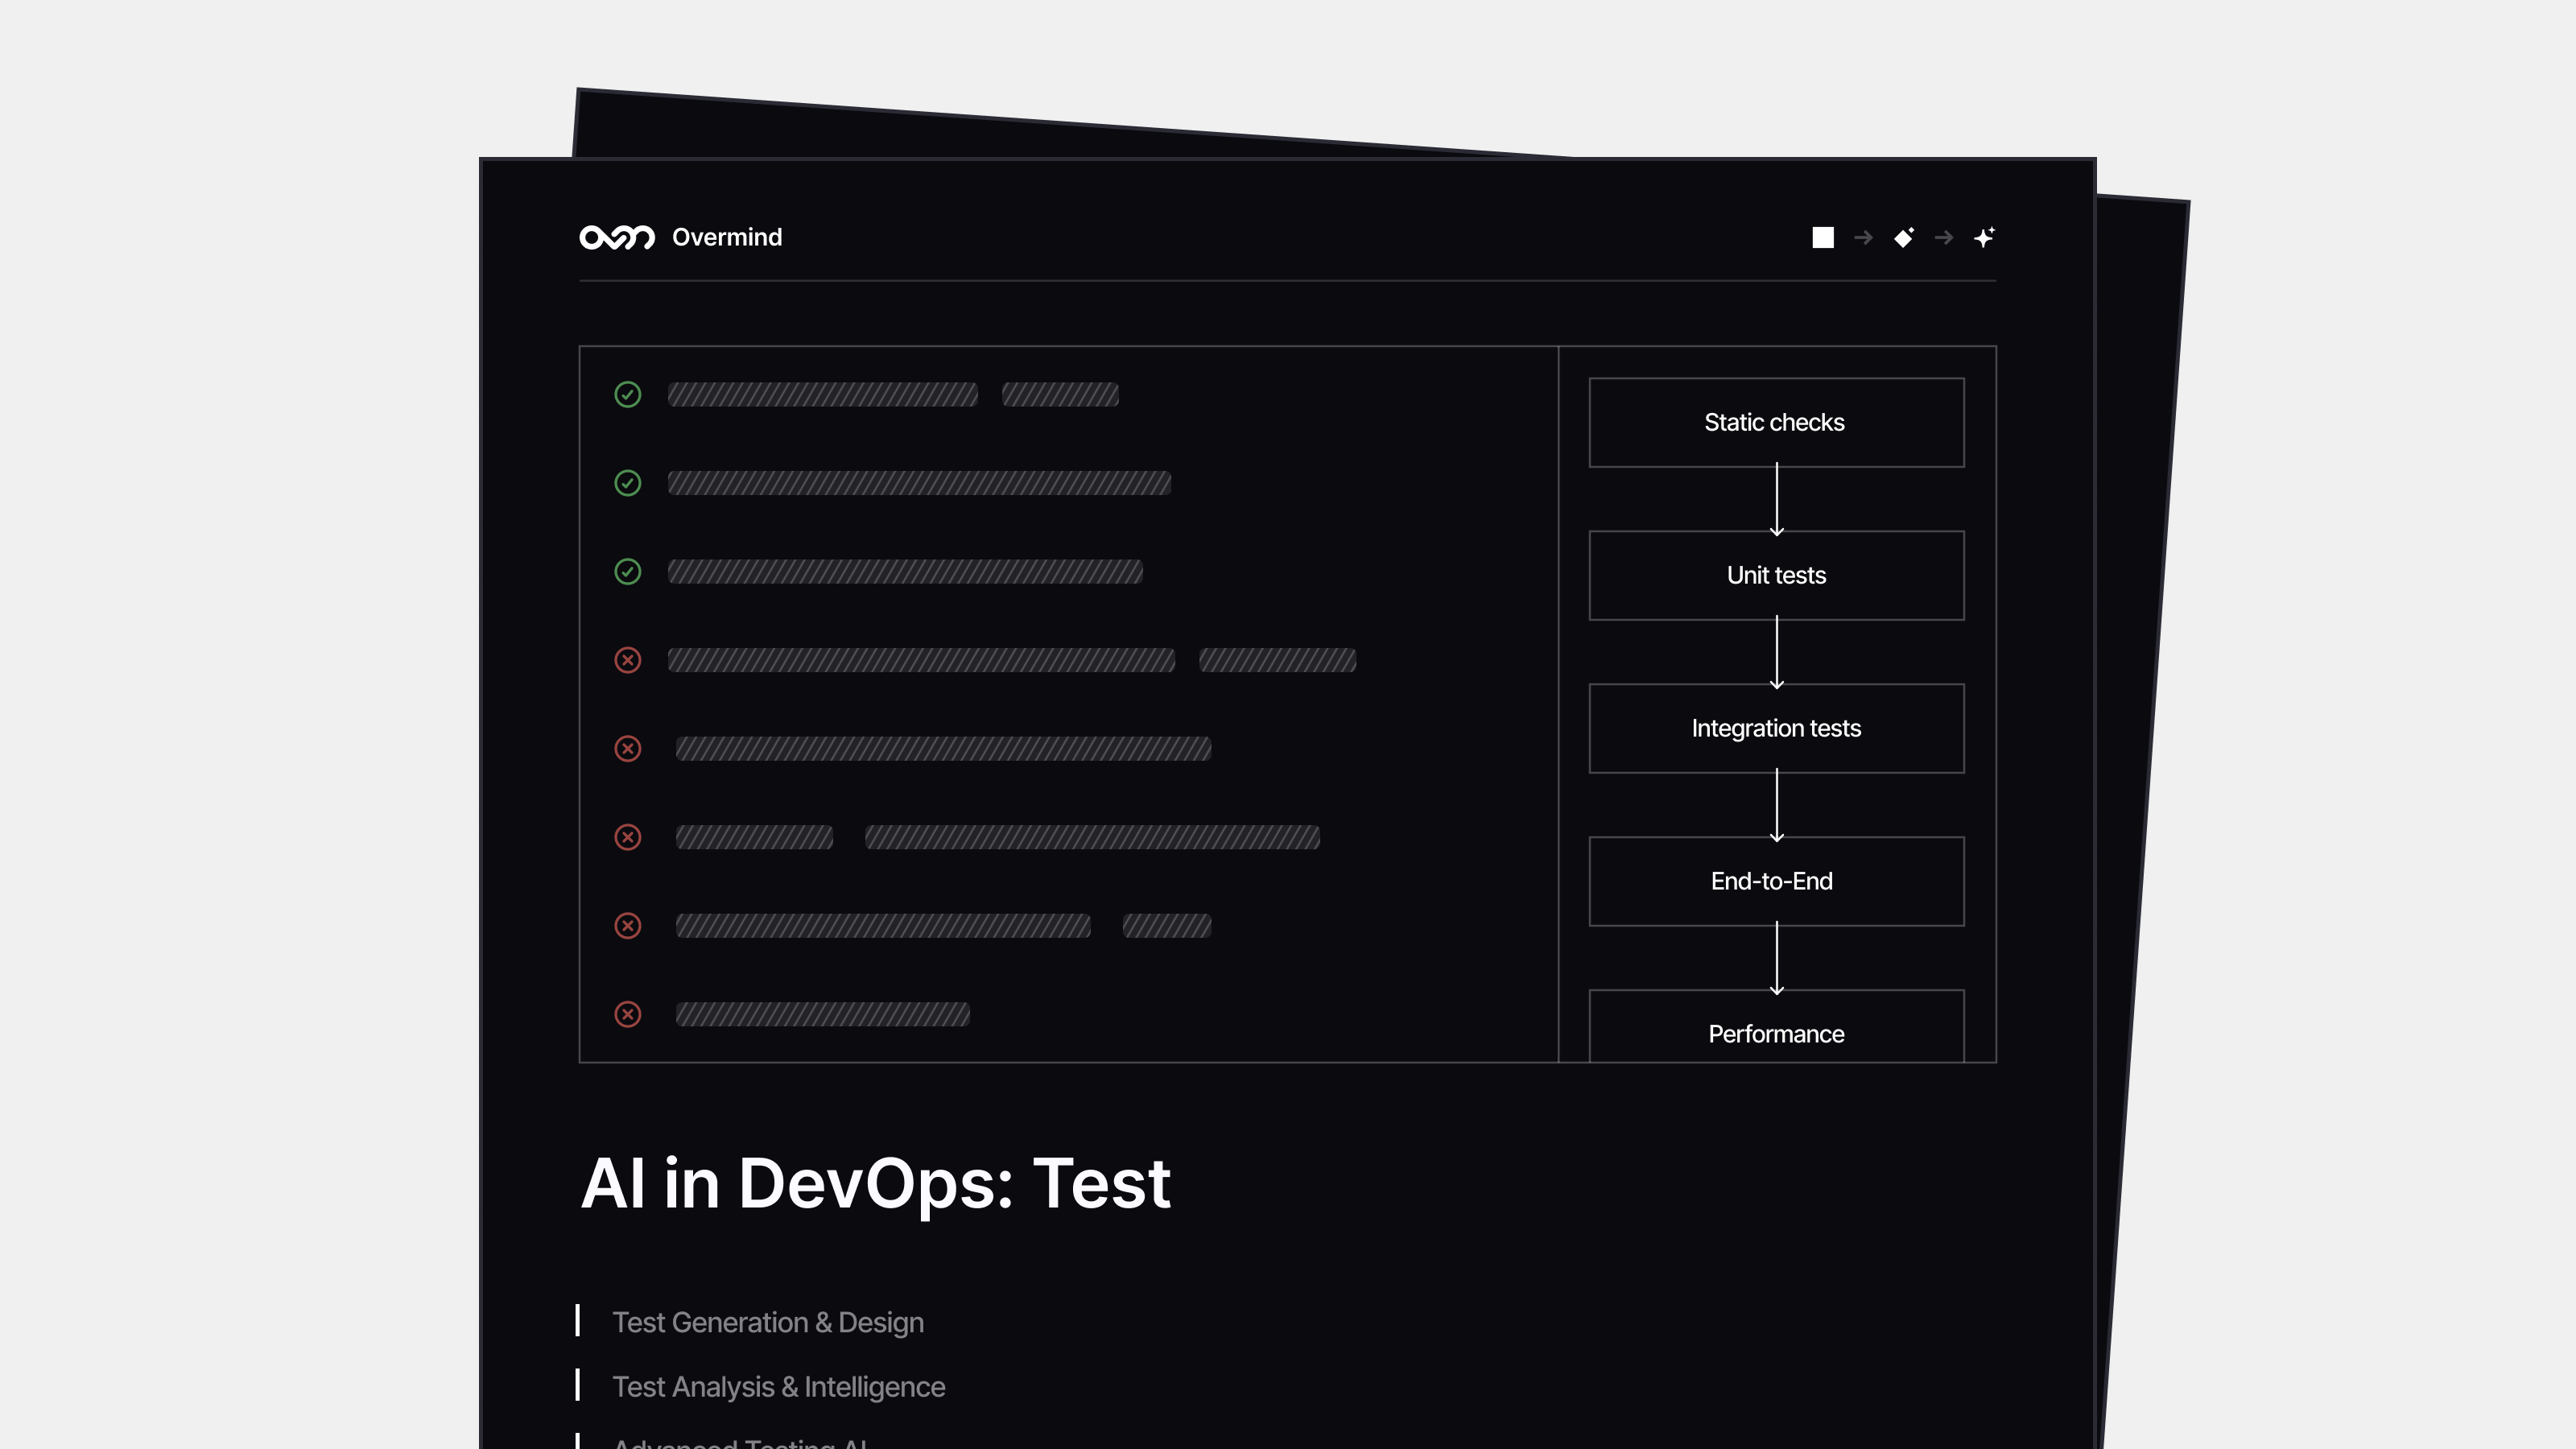Viewport: 2576px width, 1449px height.
Task: Select the sparkles AI icon at top right
Action: pos(1985,237)
